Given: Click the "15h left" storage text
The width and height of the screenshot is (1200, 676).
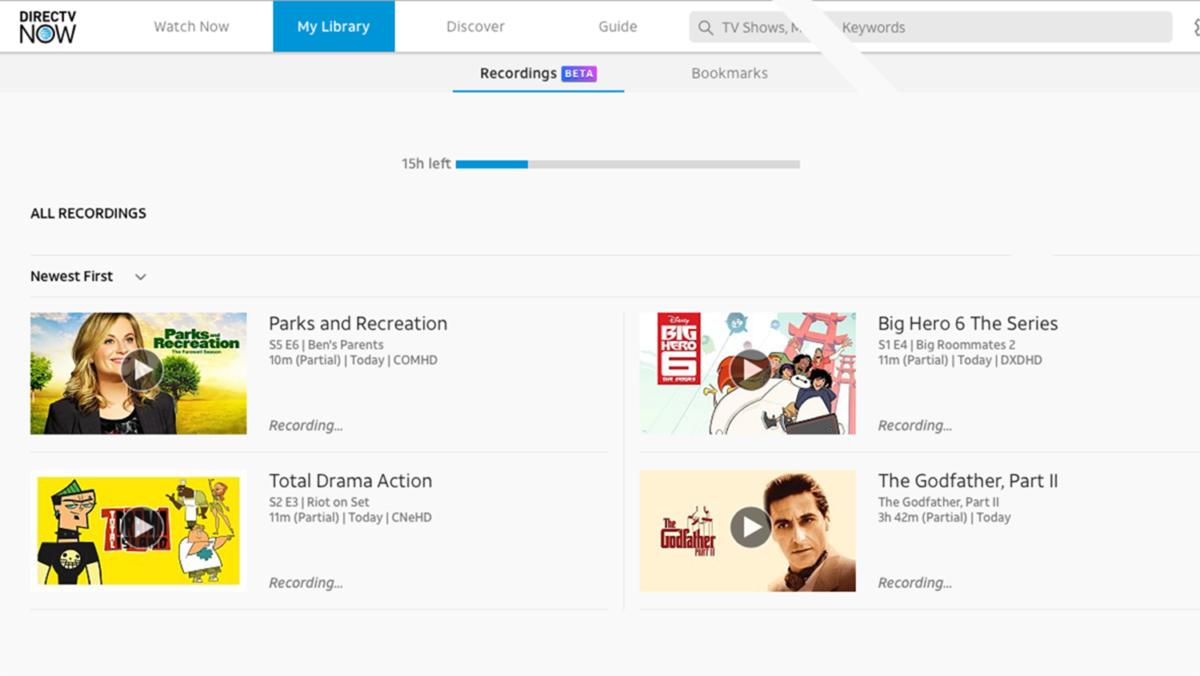Looking at the screenshot, I should click(426, 164).
